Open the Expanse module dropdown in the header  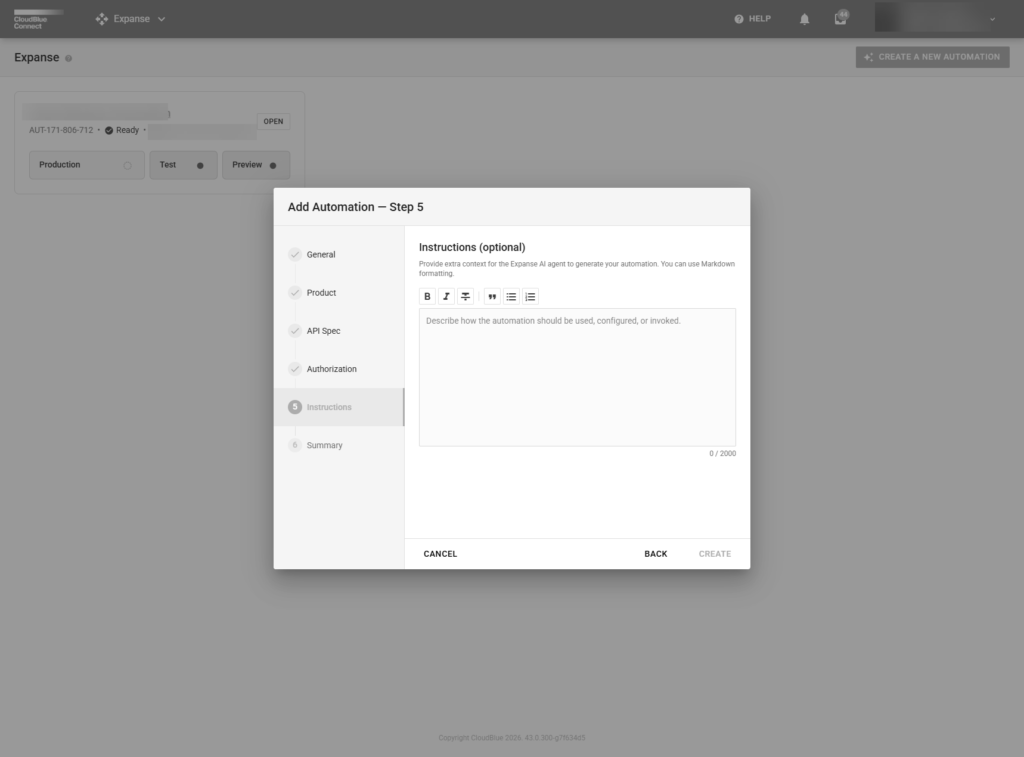pos(131,19)
